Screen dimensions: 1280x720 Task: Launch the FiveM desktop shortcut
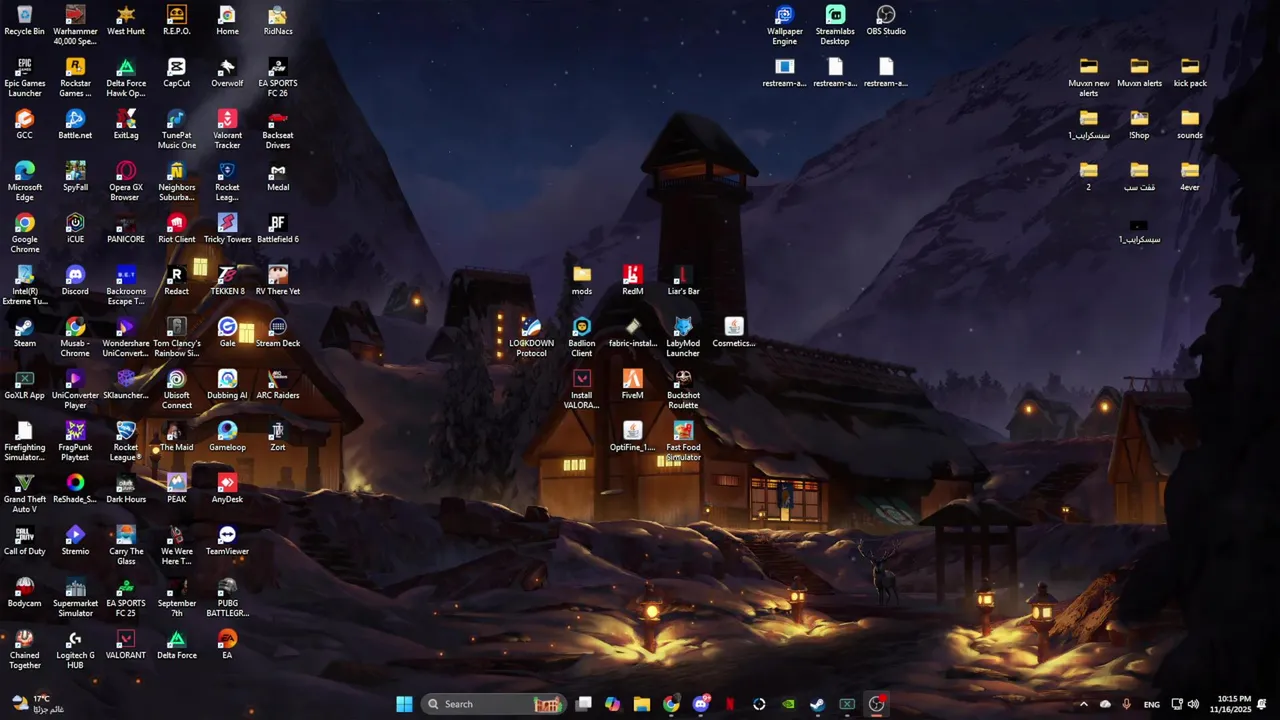tap(632, 385)
